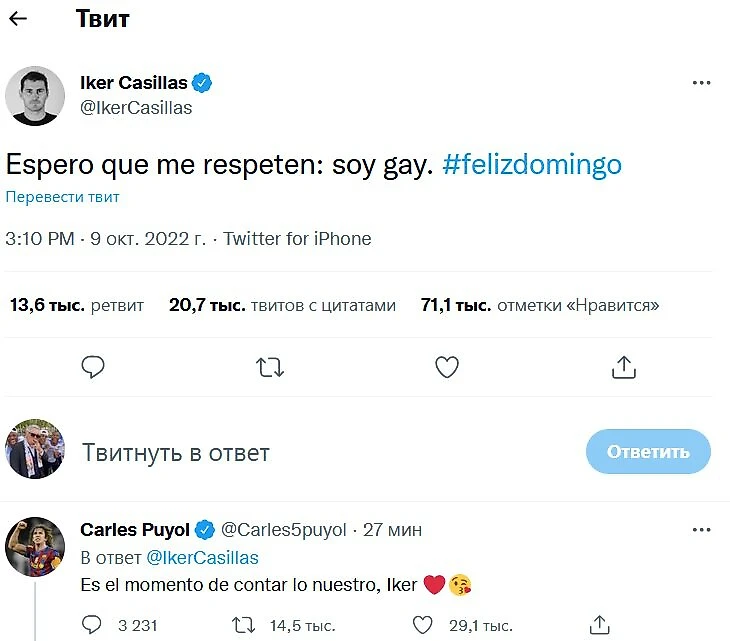The image size is (730, 641).
Task: Click the main tweet's retweet icon
Action: (x=270, y=367)
